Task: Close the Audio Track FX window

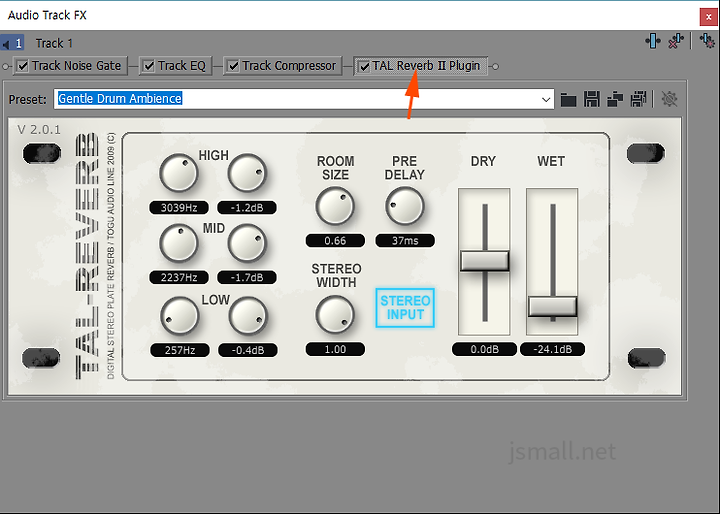Action: [708, 17]
